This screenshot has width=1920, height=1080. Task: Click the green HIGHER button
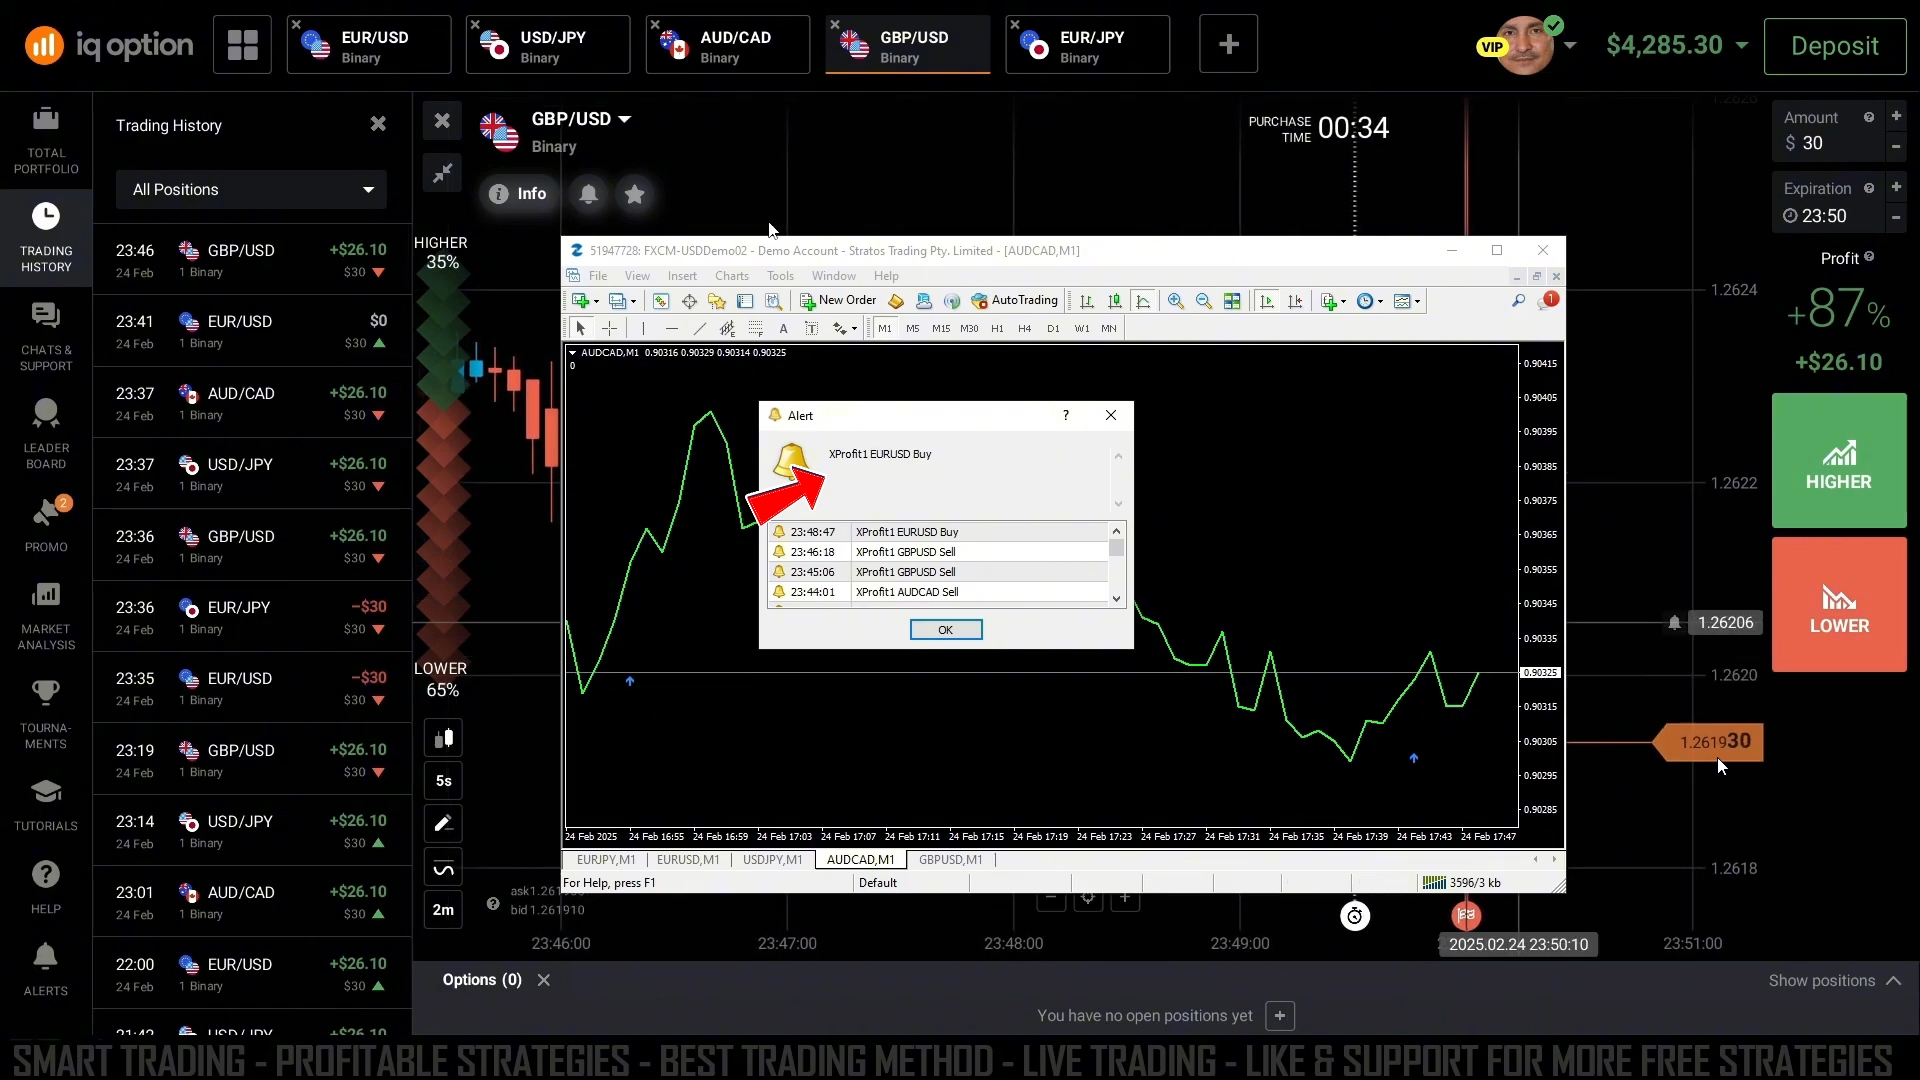(1839, 461)
